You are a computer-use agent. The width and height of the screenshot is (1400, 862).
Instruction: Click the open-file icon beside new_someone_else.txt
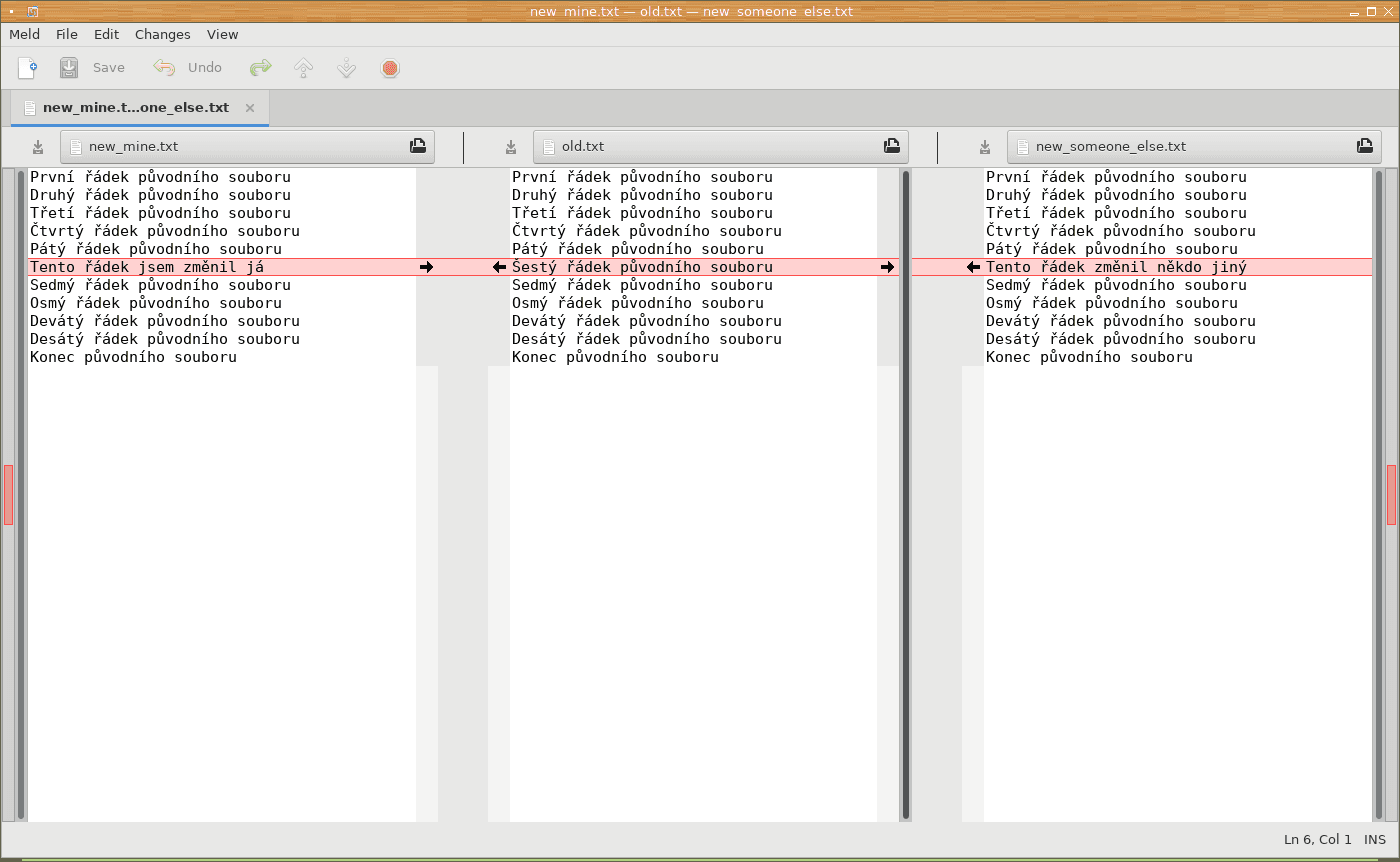pyautogui.click(x=1365, y=146)
